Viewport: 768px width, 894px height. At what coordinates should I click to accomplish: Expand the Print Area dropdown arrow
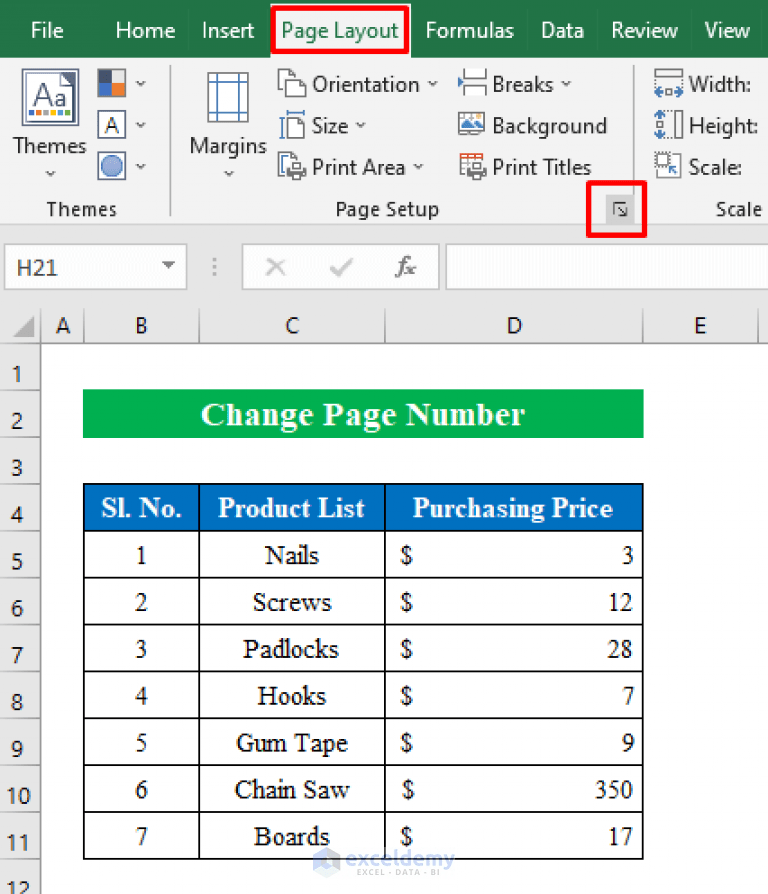[x=419, y=166]
